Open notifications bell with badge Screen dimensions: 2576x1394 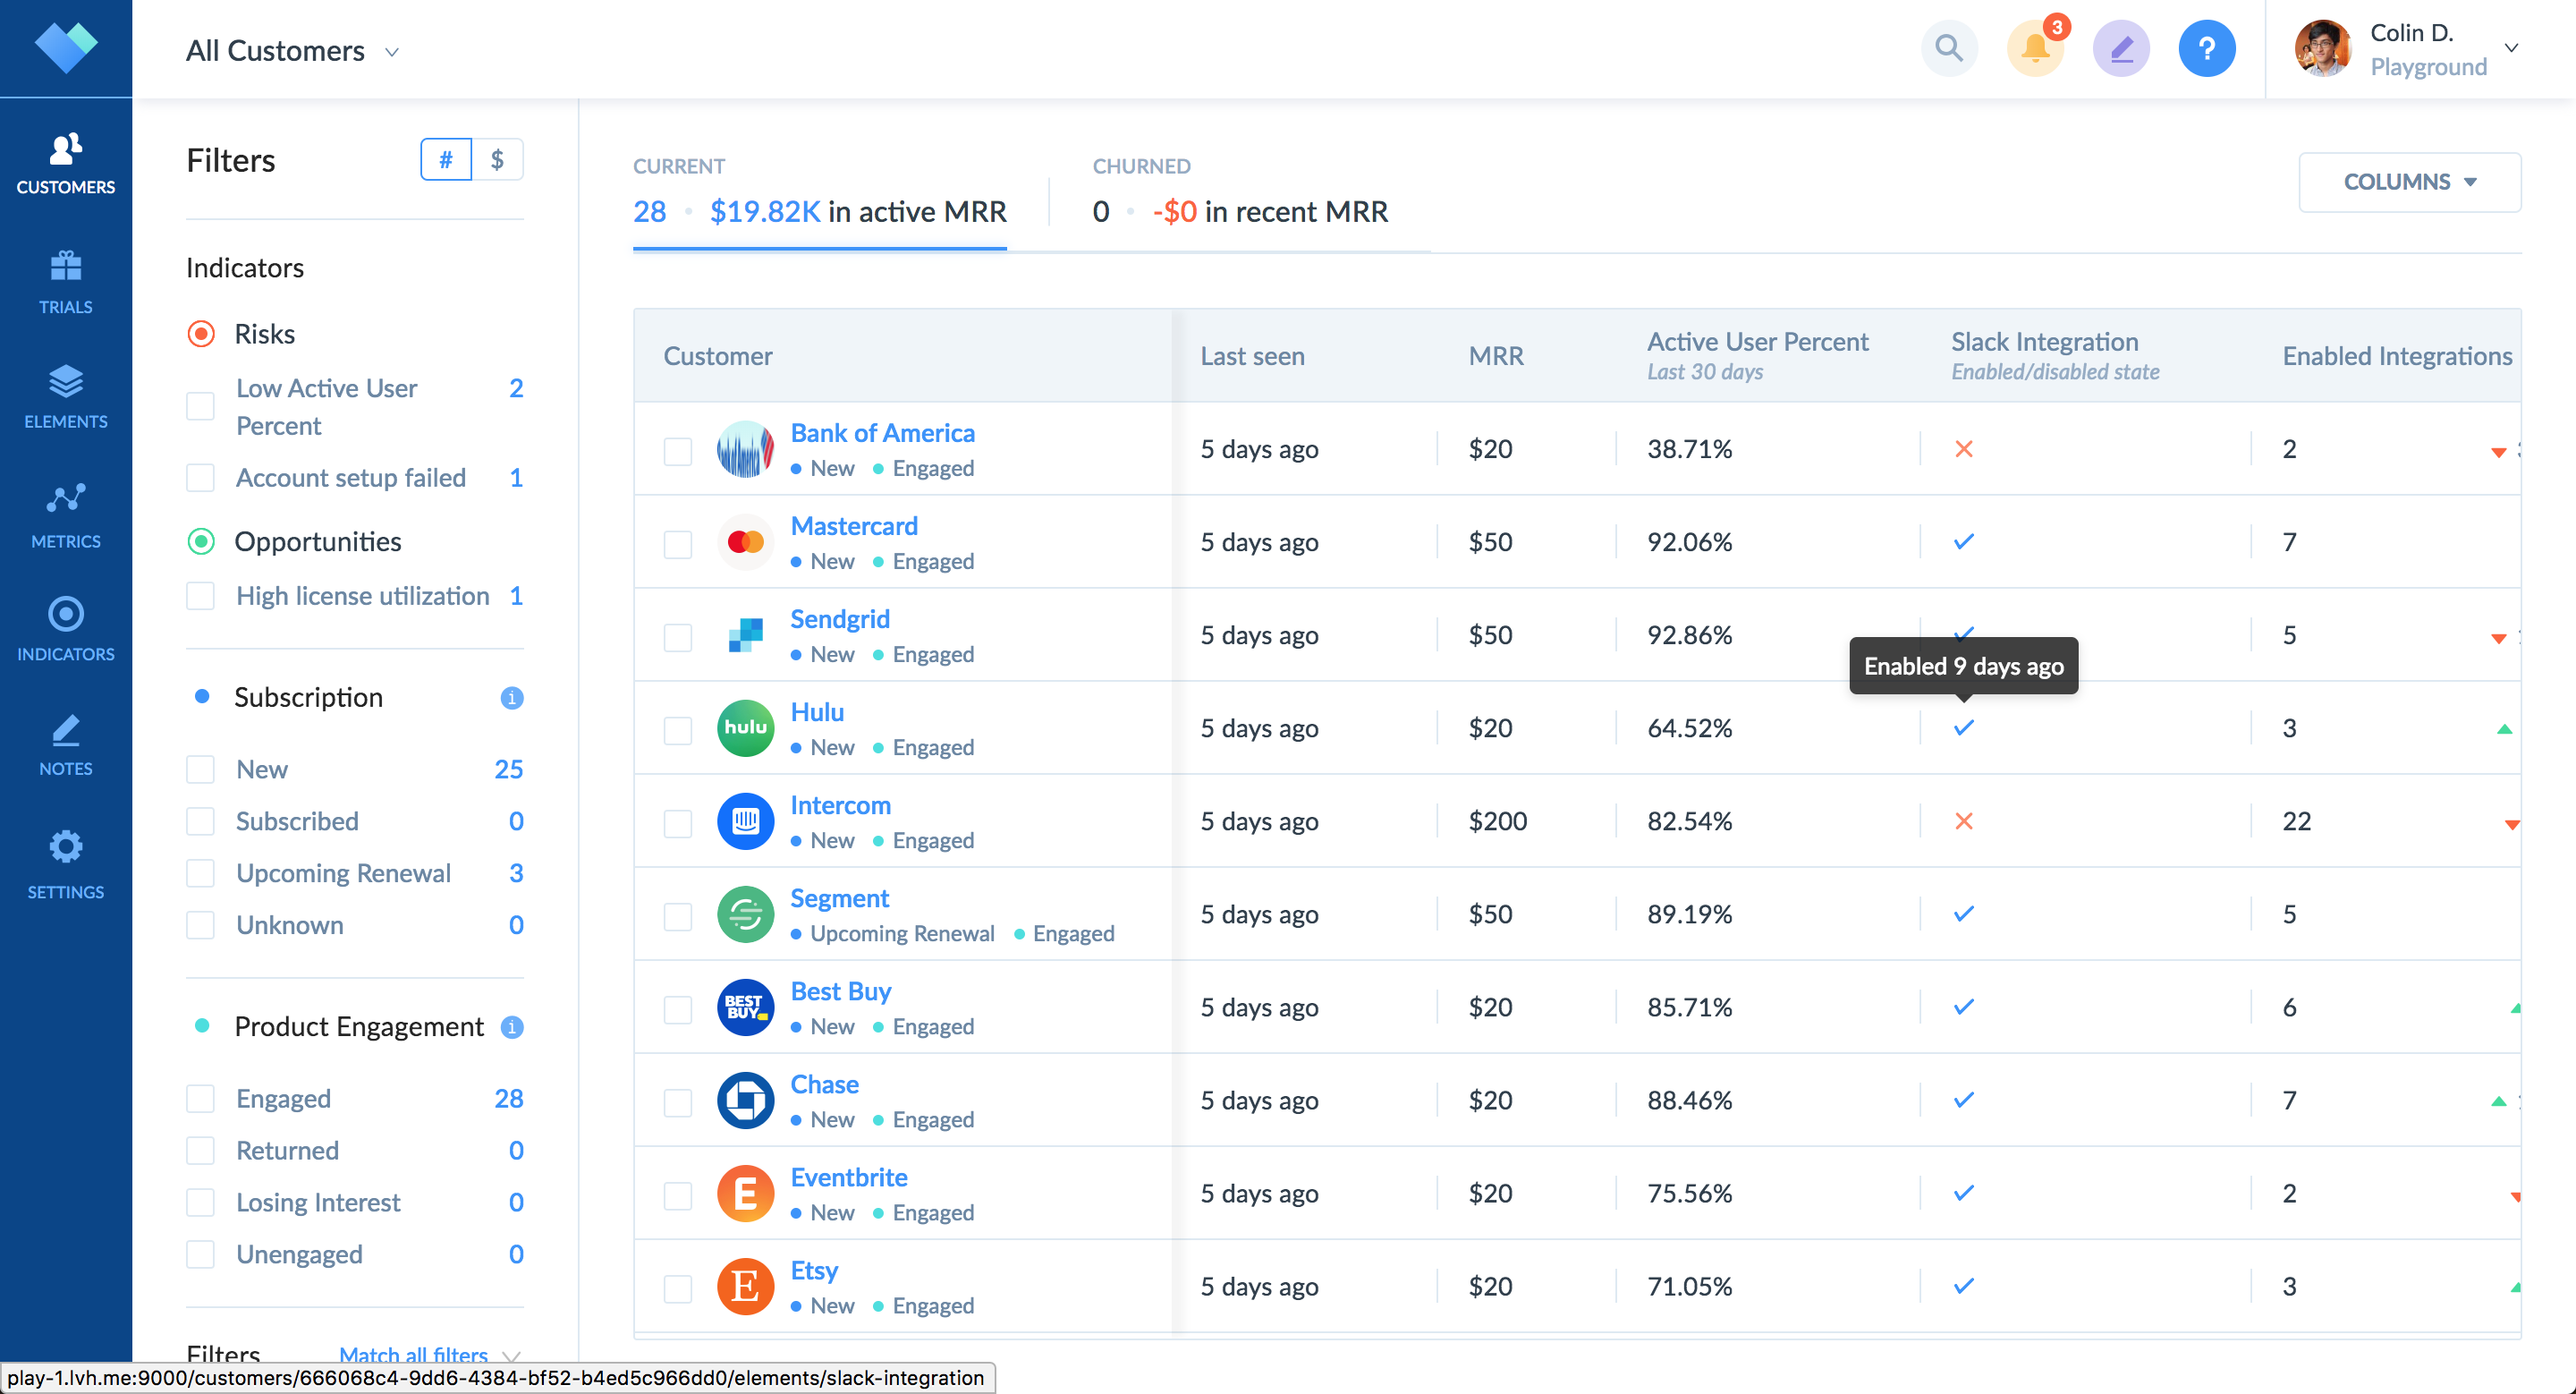[2034, 48]
